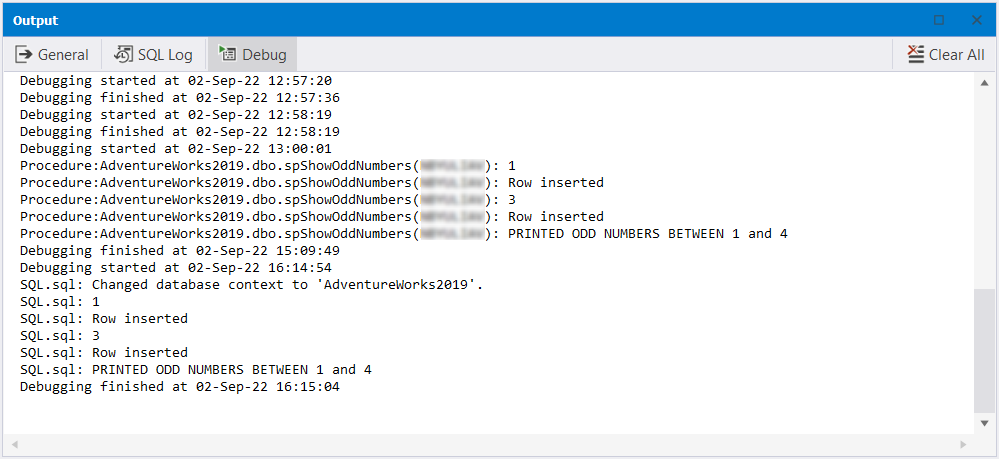This screenshot has height=459, width=1000.
Task: Click the procedure line ending with ': 3'
Action: pos(268,200)
